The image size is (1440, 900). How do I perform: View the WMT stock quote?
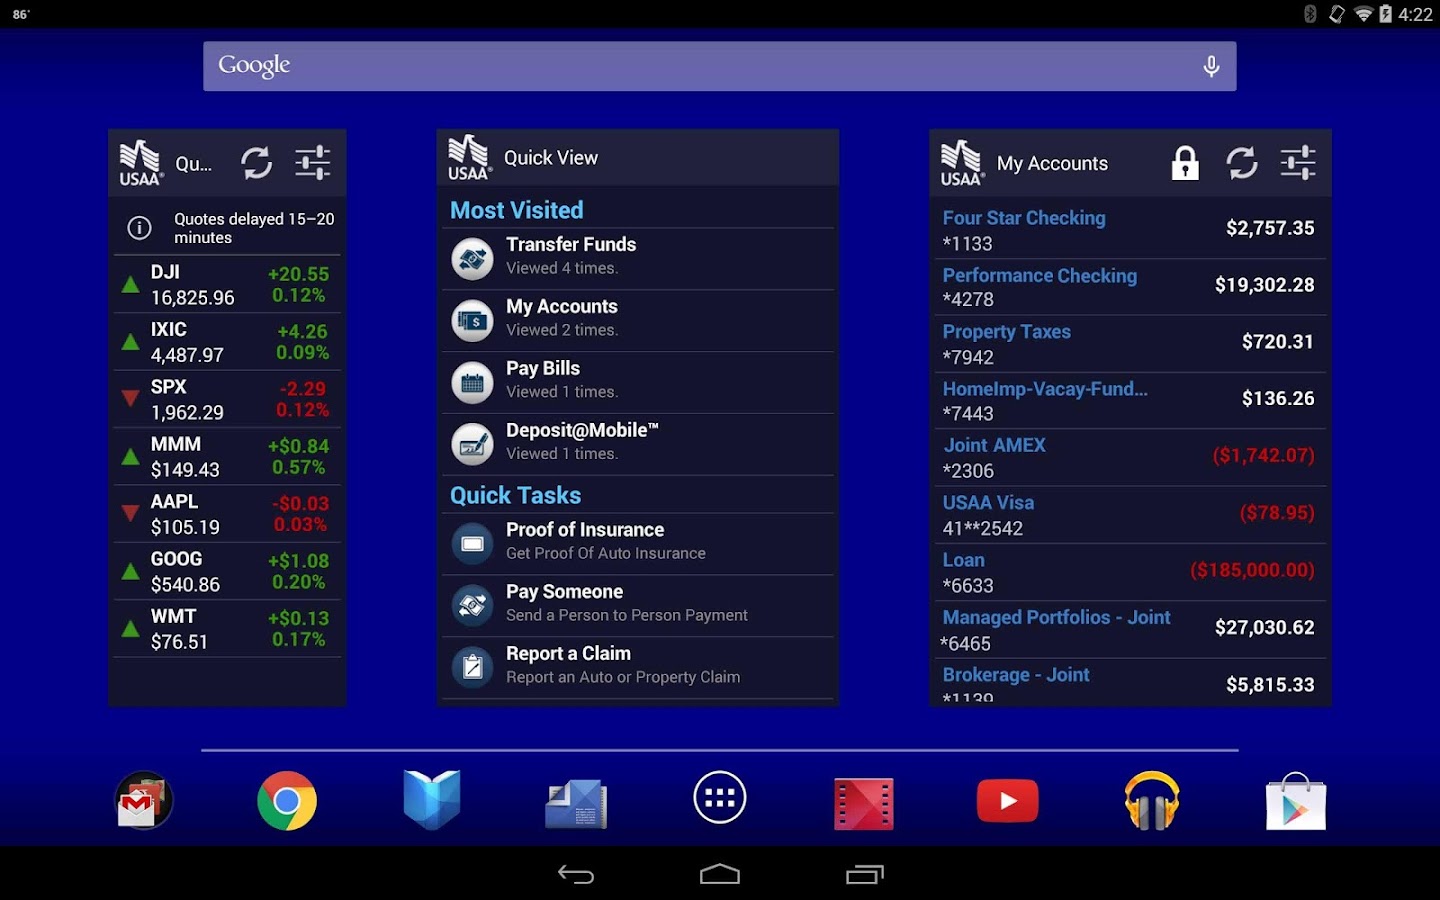tap(228, 629)
